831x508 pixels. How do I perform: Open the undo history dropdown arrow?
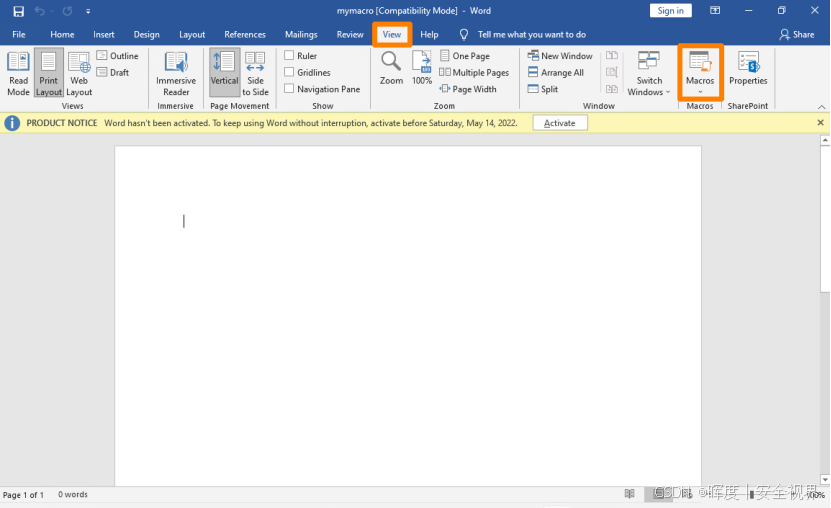point(51,11)
